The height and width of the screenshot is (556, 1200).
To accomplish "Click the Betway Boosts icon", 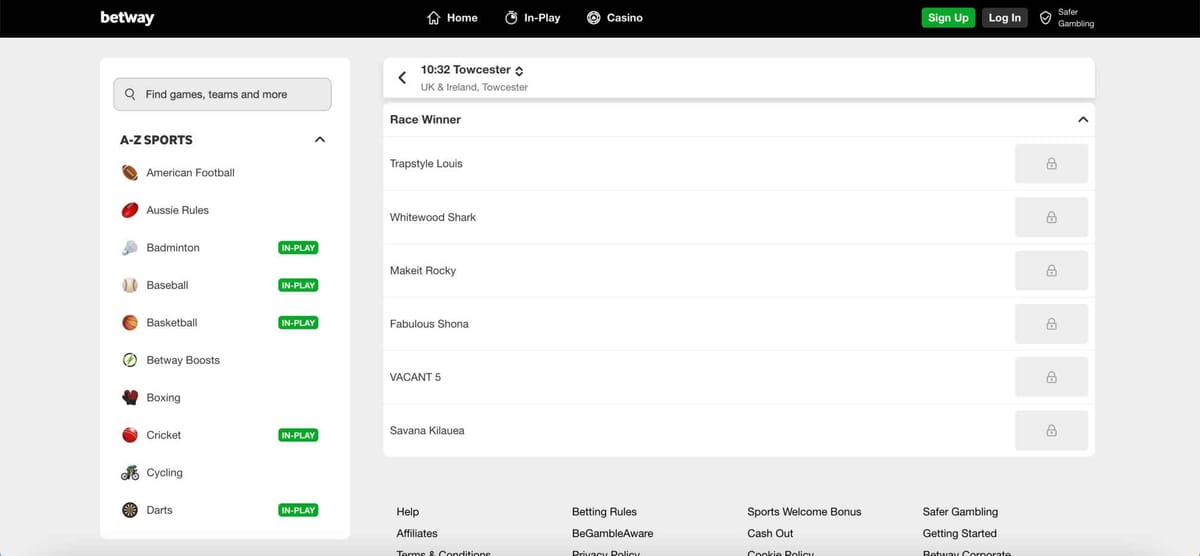I will tap(130, 360).
